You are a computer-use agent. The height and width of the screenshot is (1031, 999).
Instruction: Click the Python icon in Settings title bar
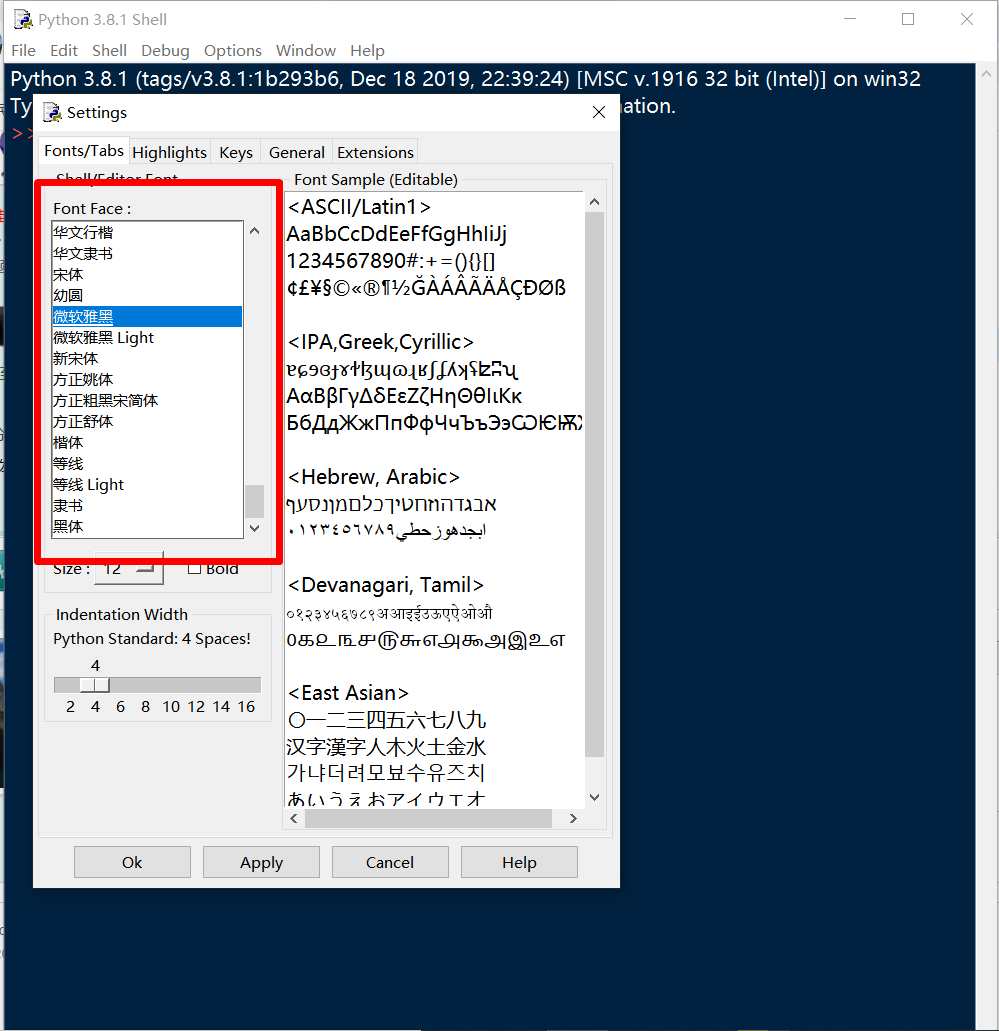point(52,112)
